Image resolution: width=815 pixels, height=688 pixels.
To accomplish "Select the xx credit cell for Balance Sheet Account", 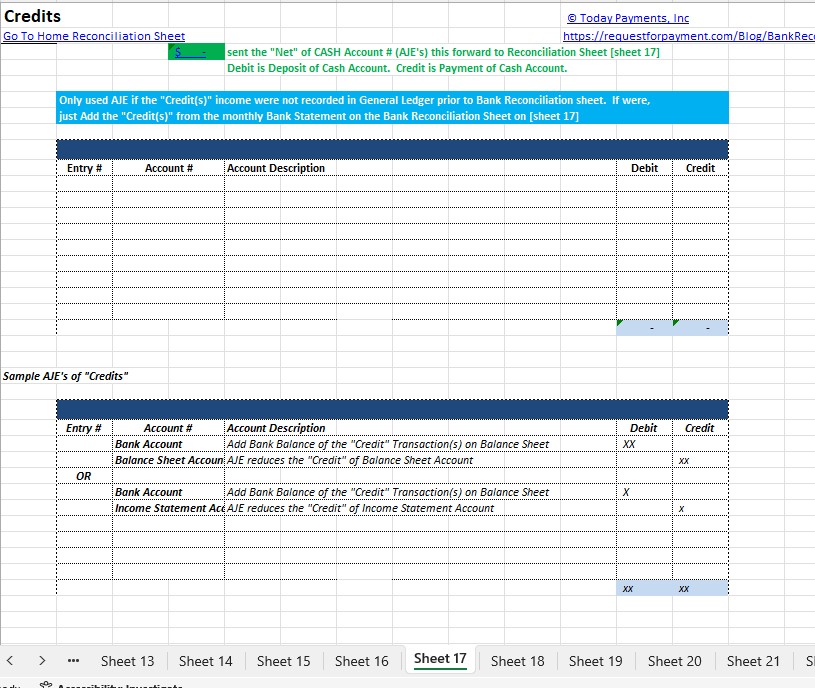I will pos(700,460).
